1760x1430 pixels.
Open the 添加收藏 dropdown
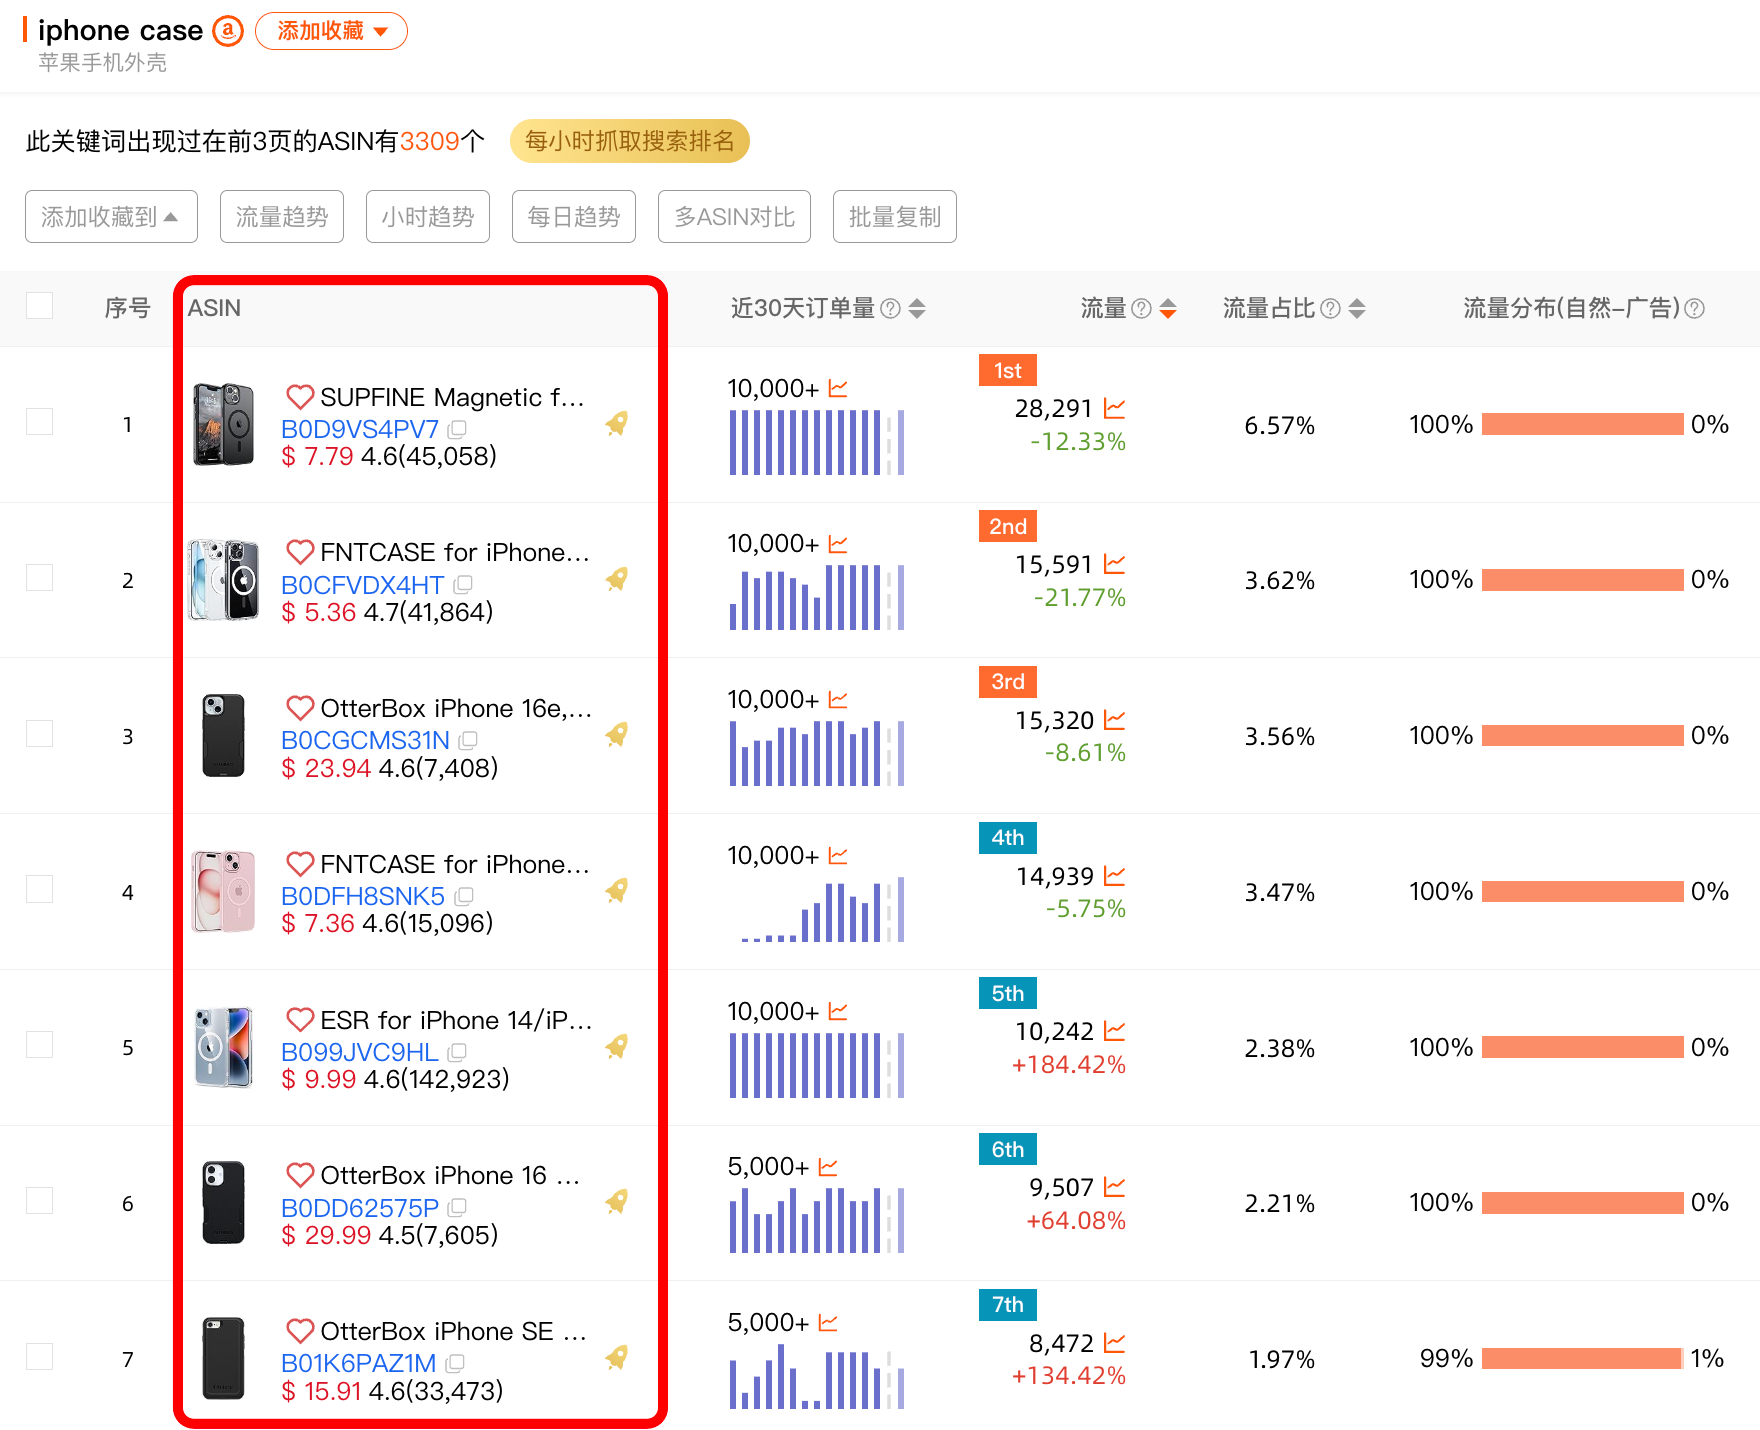pos(331,31)
